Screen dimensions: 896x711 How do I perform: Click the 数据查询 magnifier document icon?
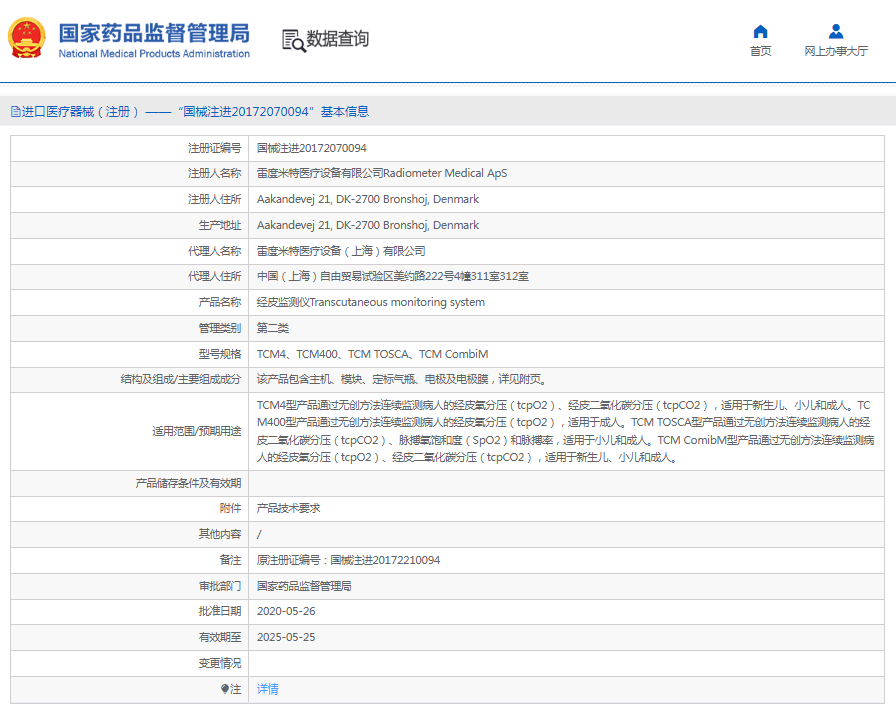[293, 40]
